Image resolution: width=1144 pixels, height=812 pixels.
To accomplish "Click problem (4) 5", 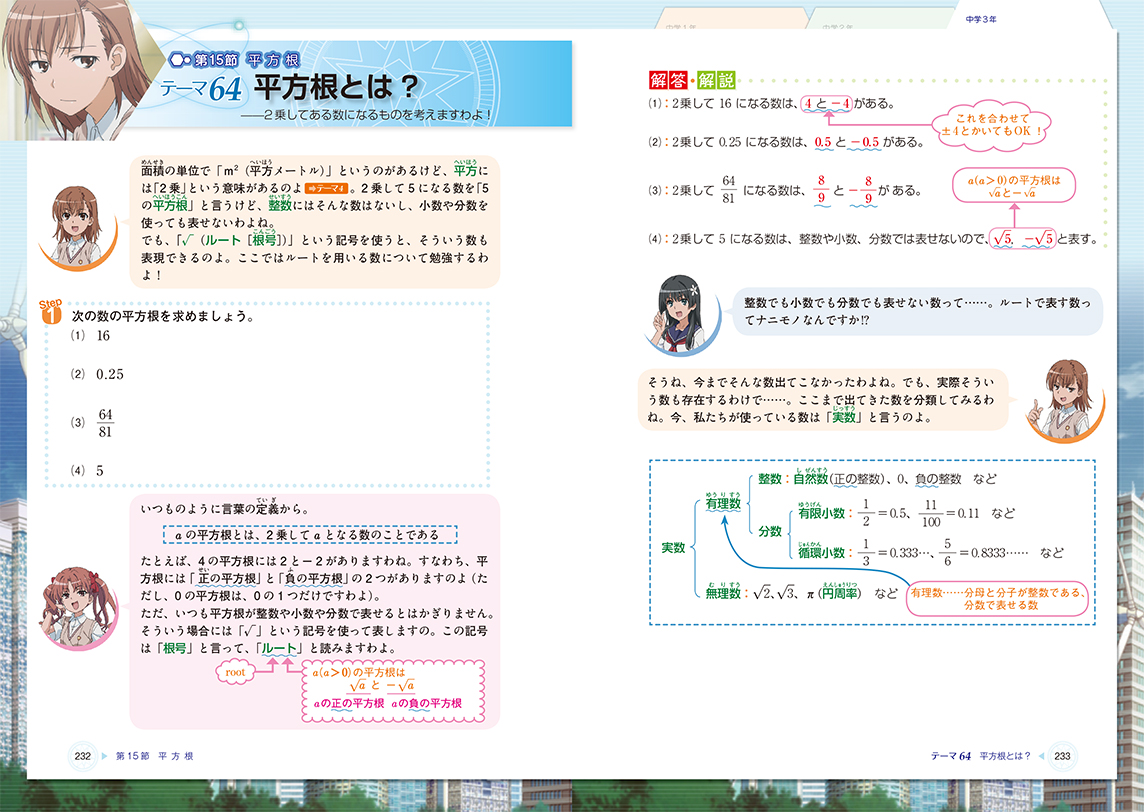I will [88, 471].
